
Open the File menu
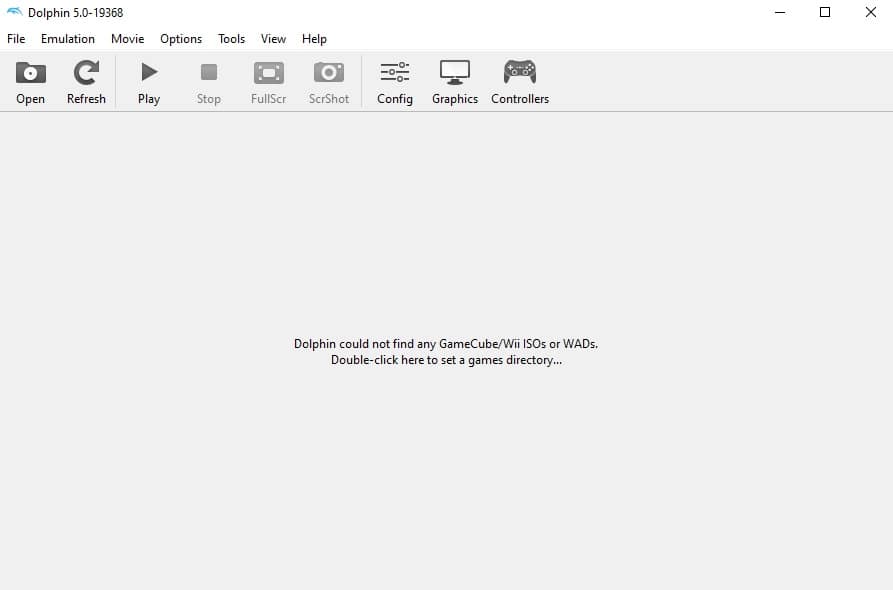point(16,39)
